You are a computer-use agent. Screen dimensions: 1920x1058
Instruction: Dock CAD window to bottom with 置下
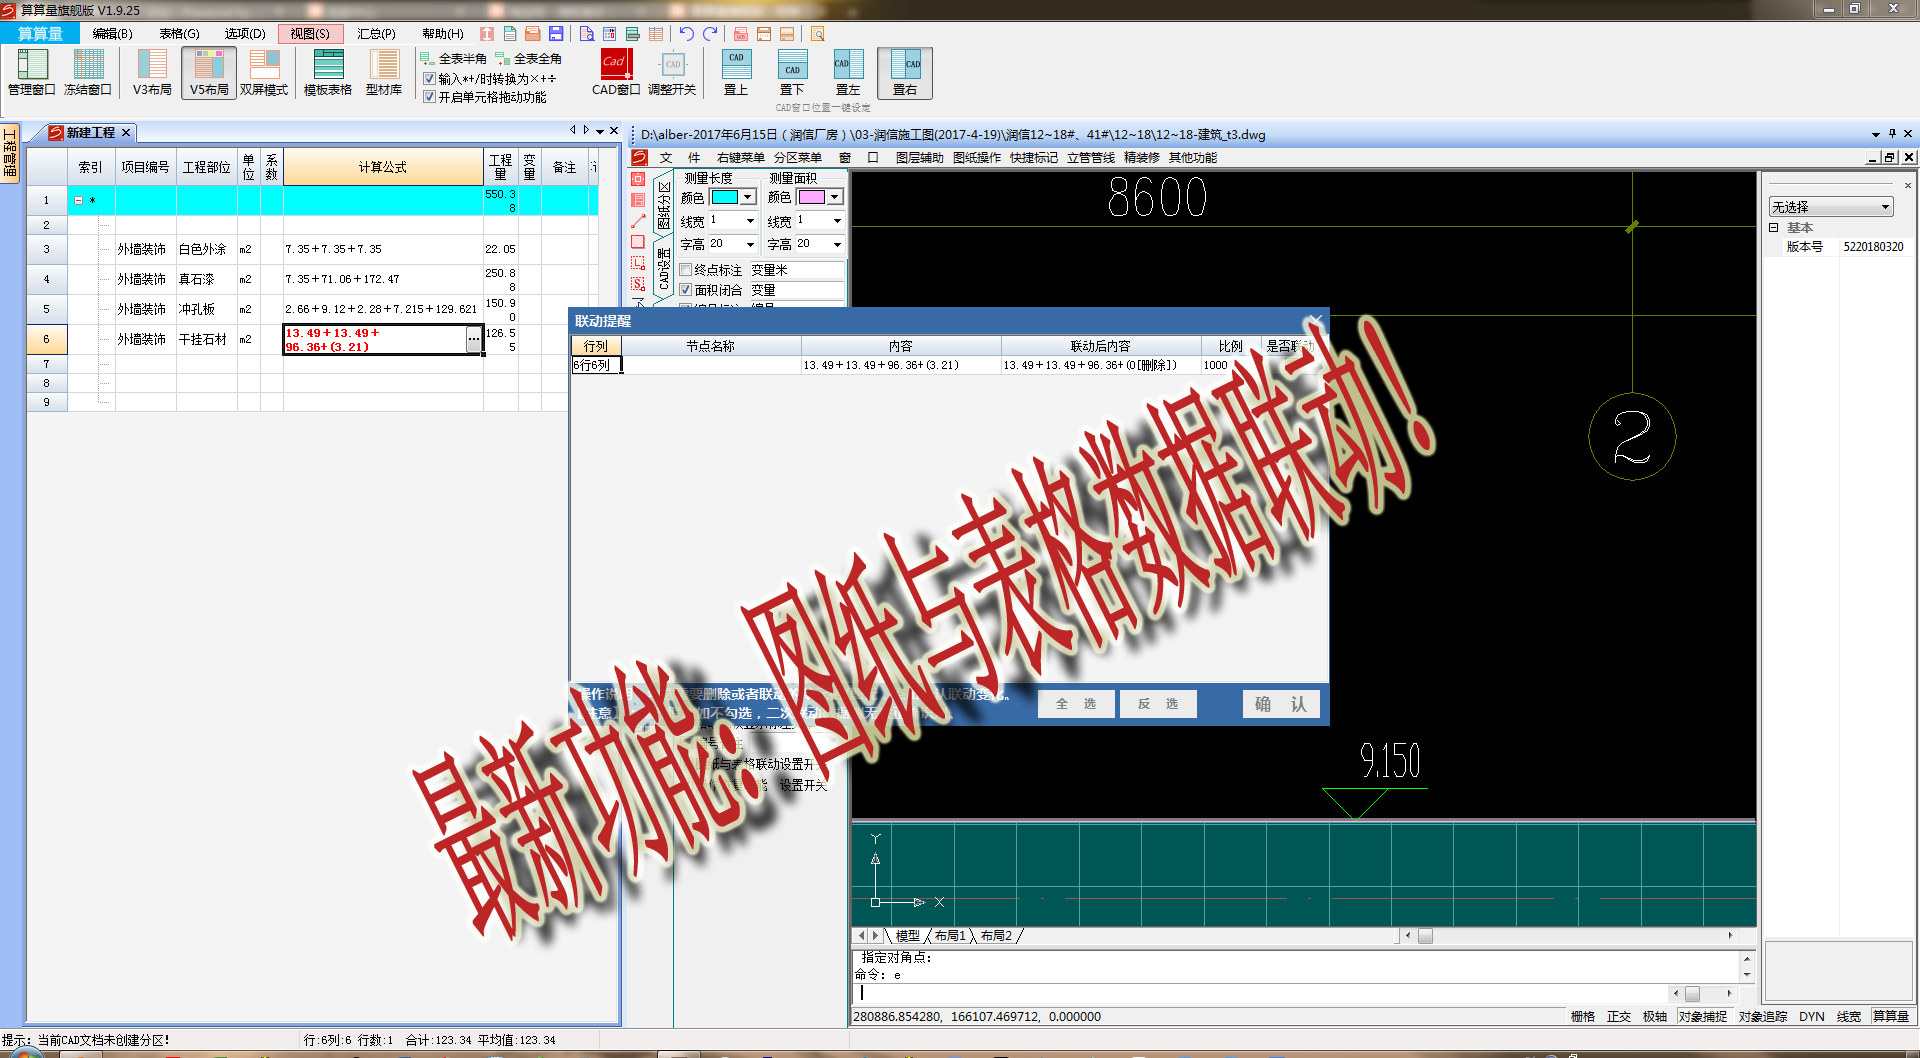[x=792, y=72]
